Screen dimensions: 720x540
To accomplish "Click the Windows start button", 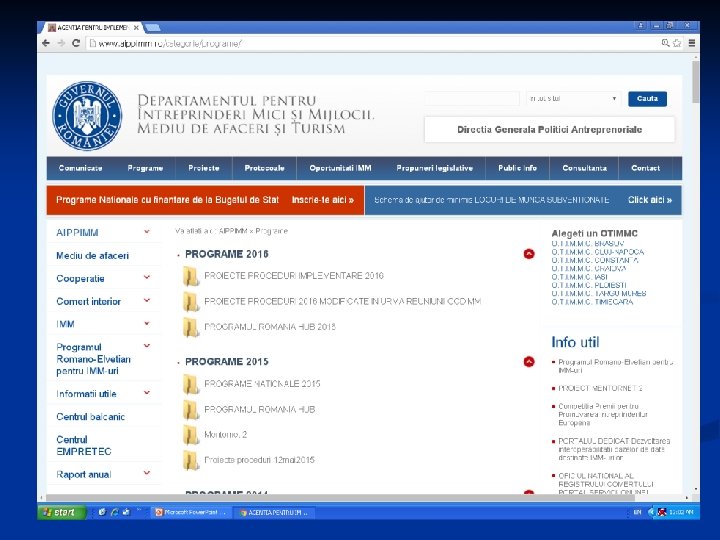I will pos(62,512).
